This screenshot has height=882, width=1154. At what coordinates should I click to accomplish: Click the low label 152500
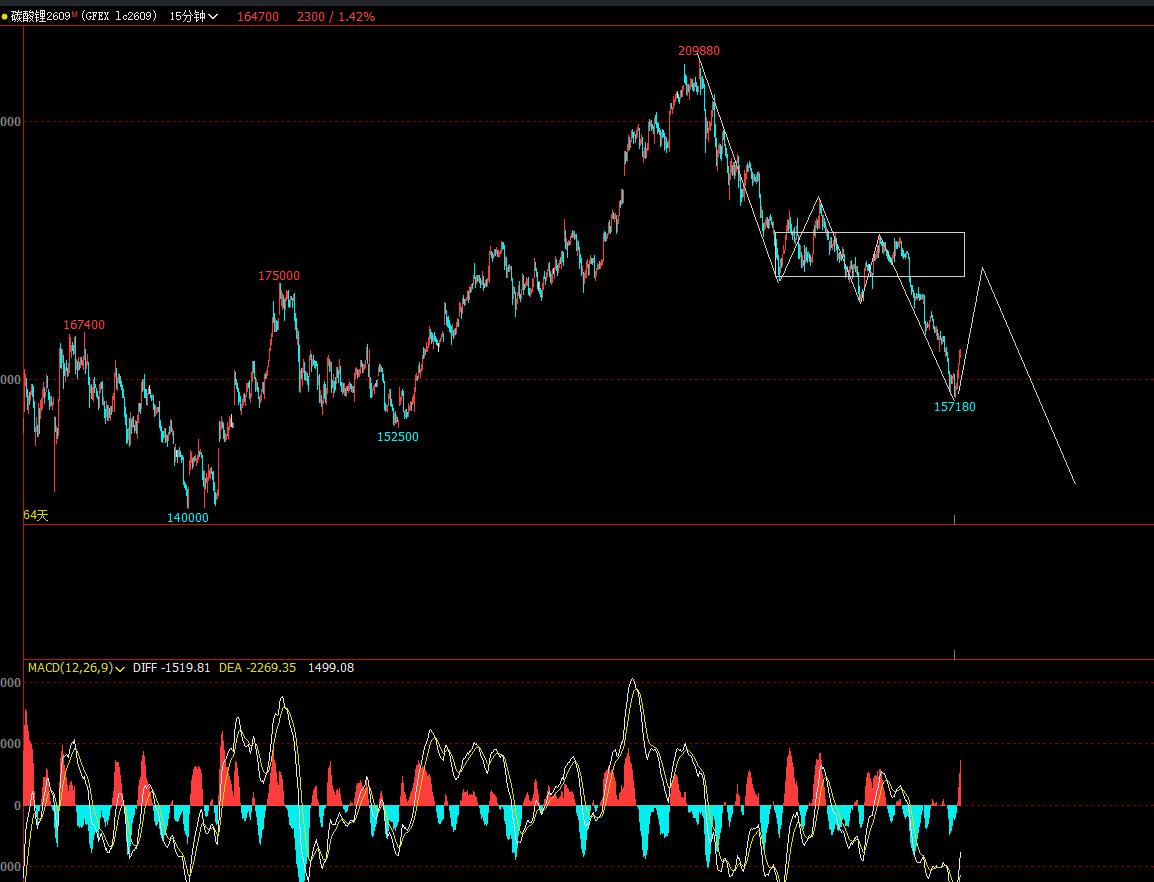(397, 437)
